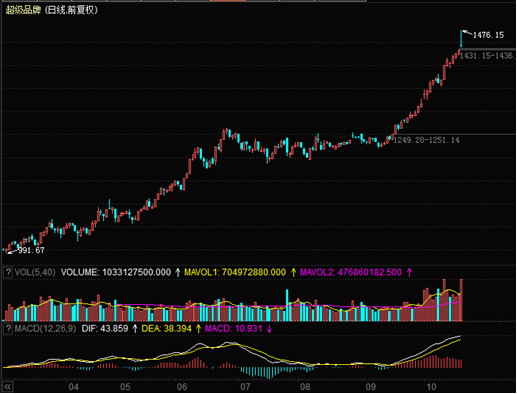Click the MACD(12,26,9) indicator label
Screen dimensions: 517x394
pos(45,329)
